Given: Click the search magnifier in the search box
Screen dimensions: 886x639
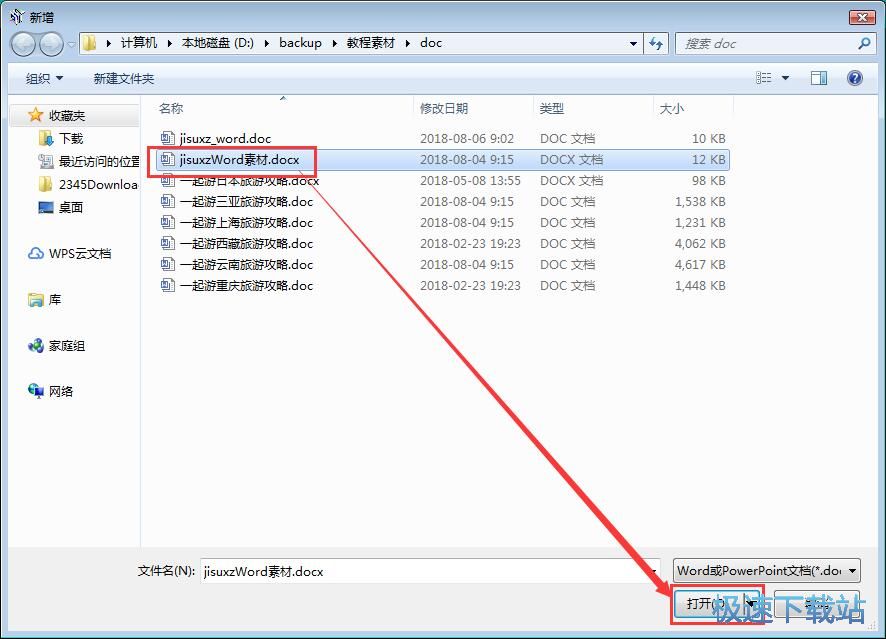Looking at the screenshot, I should (x=864, y=43).
